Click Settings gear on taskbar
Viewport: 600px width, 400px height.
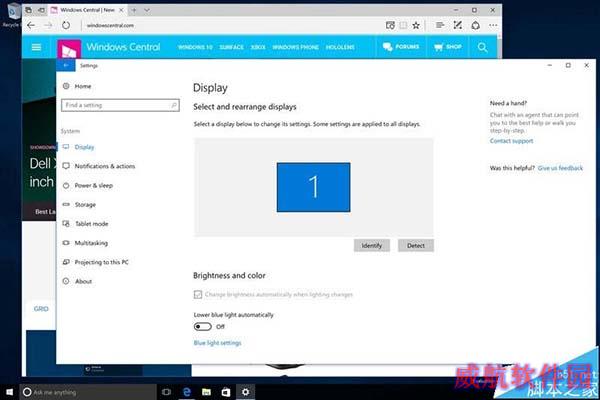[245, 392]
